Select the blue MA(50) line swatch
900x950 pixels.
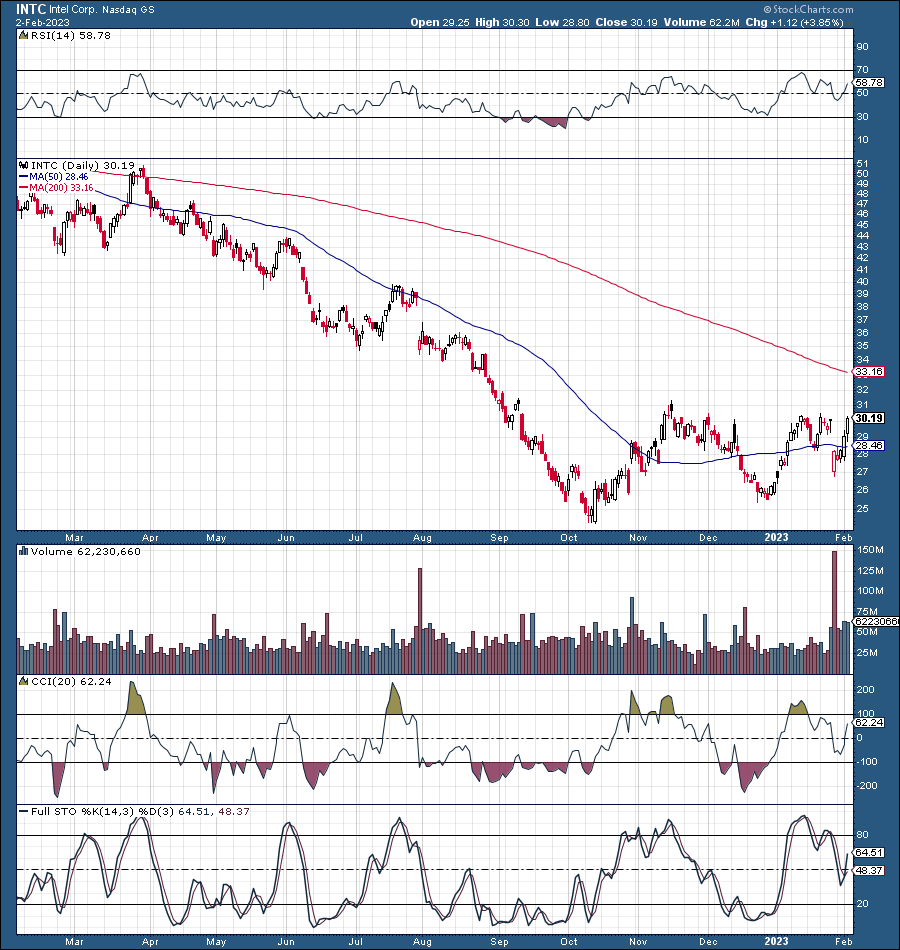tap(24, 176)
